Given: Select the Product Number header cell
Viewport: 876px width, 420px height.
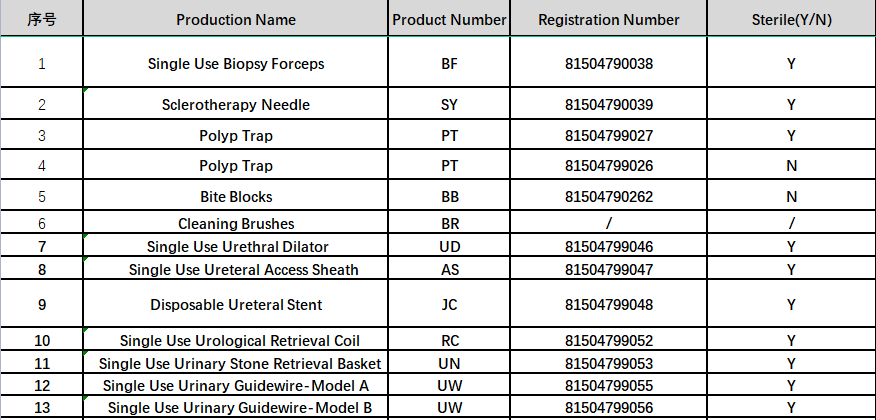Looking at the screenshot, I should [x=449, y=20].
